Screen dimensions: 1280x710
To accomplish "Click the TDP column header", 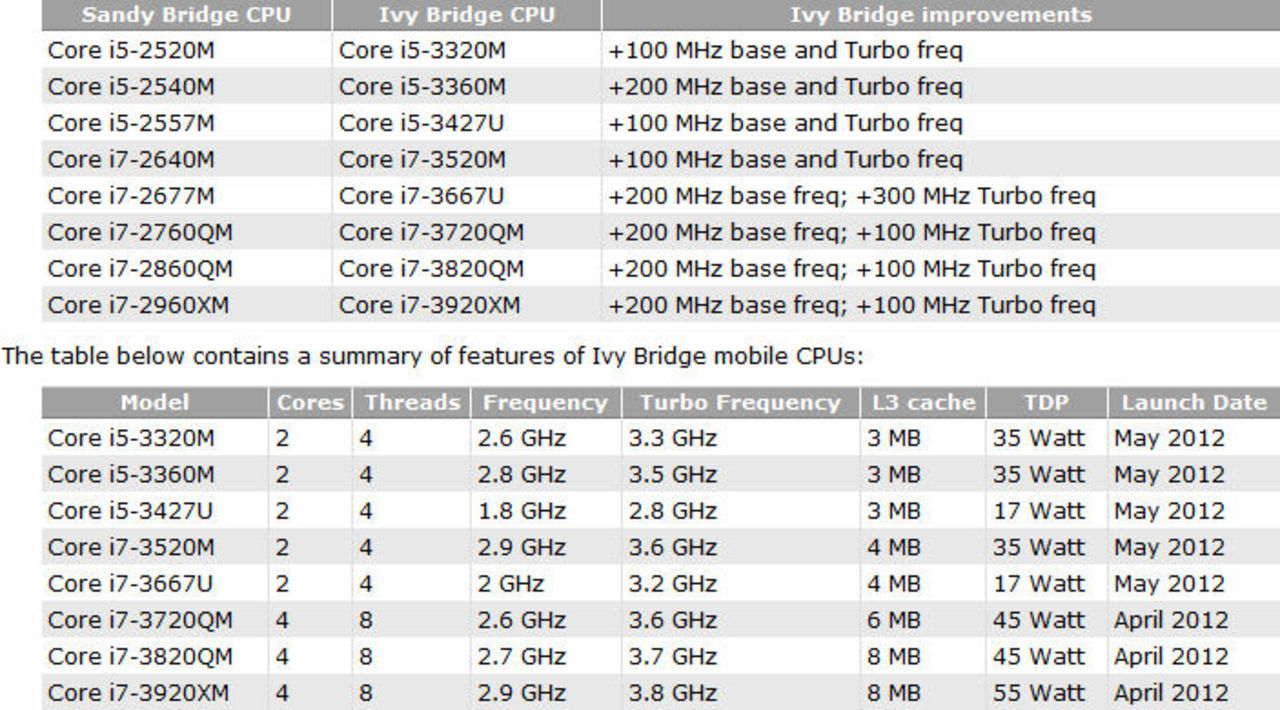I will coord(1046,403).
